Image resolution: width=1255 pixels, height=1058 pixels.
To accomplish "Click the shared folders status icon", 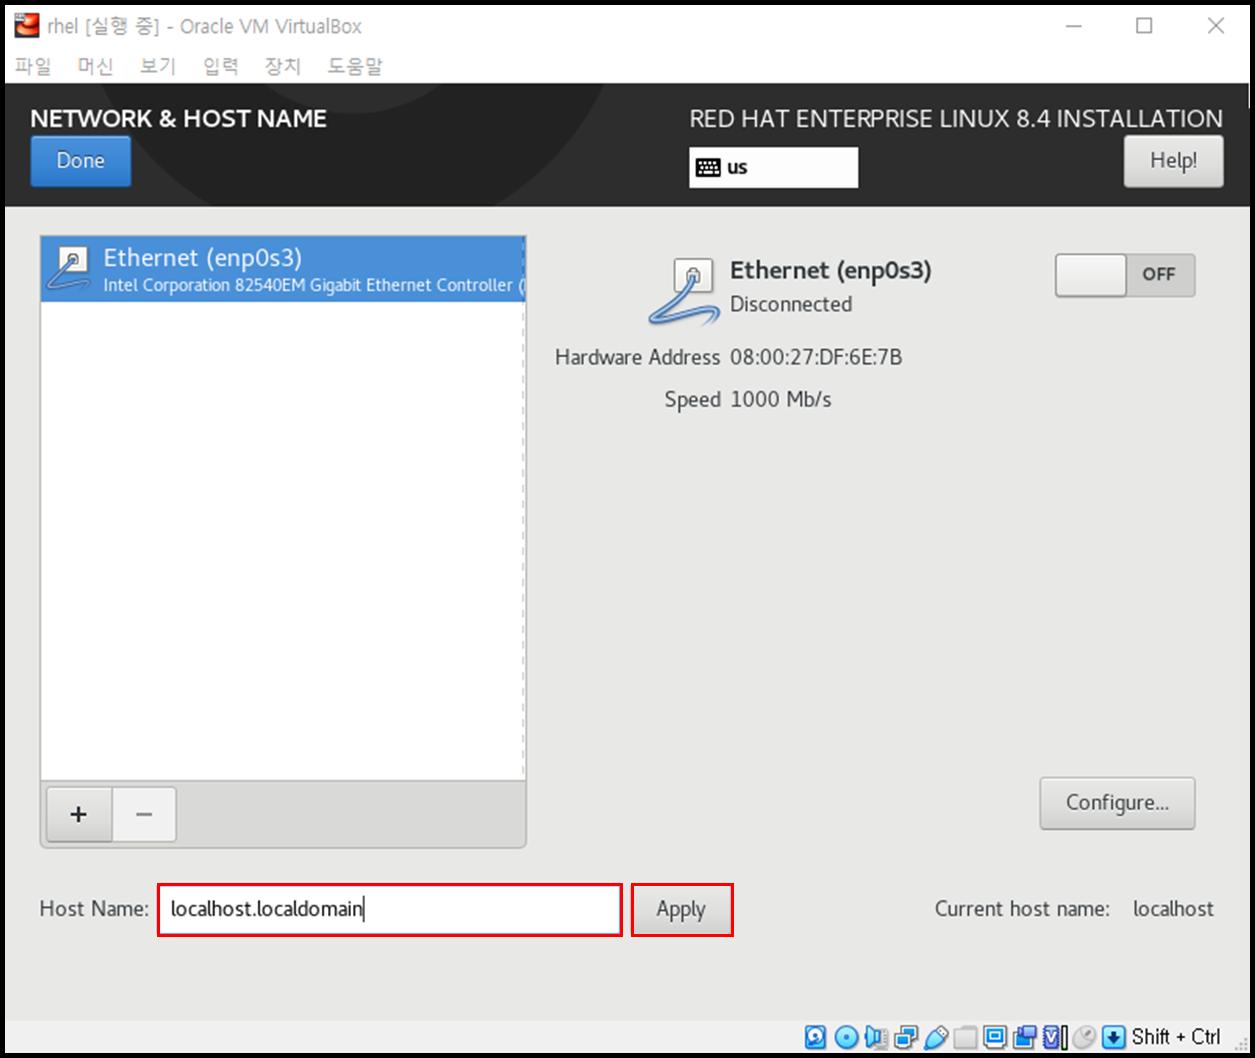I will 965,1037.
